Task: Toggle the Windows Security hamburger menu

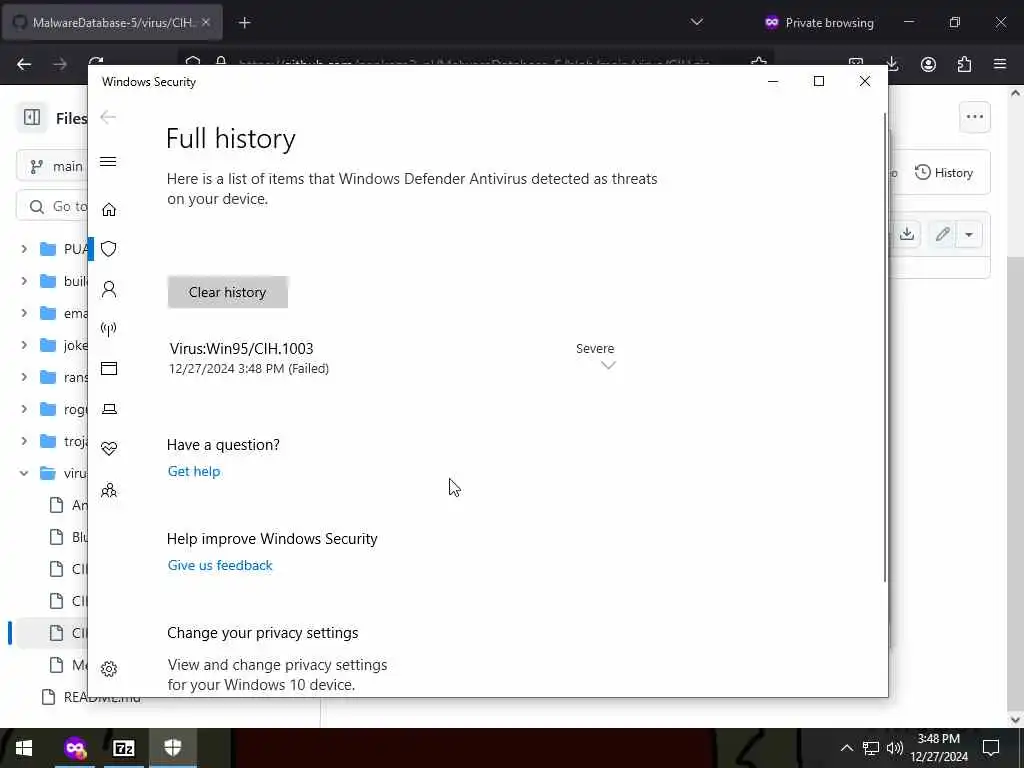Action: click(108, 161)
